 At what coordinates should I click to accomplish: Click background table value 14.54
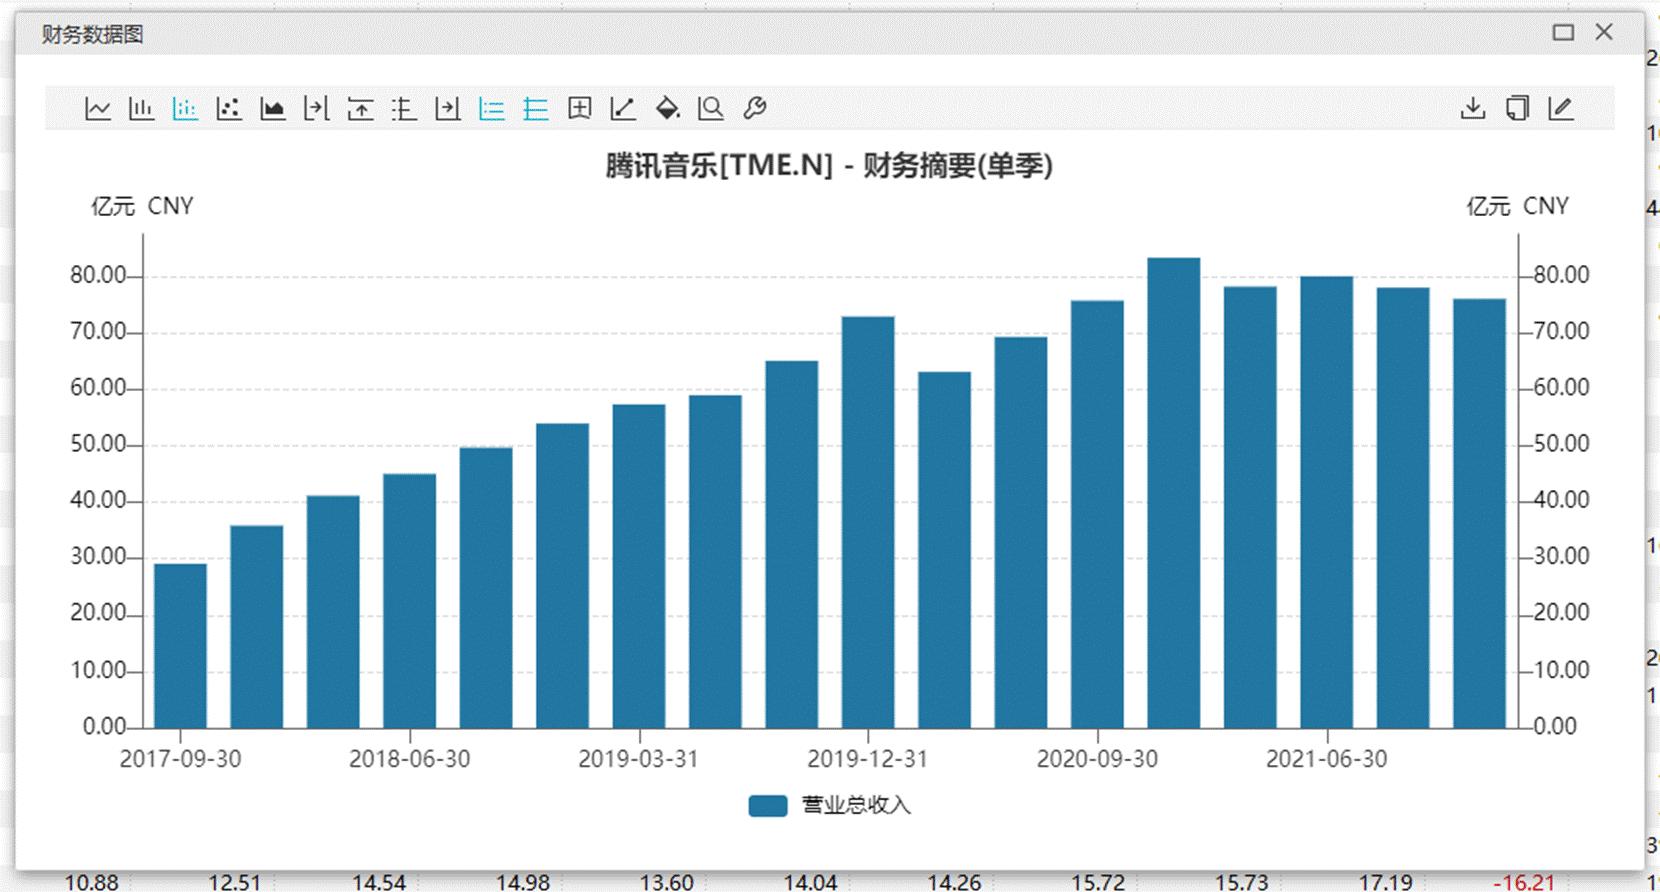pyautogui.click(x=379, y=882)
